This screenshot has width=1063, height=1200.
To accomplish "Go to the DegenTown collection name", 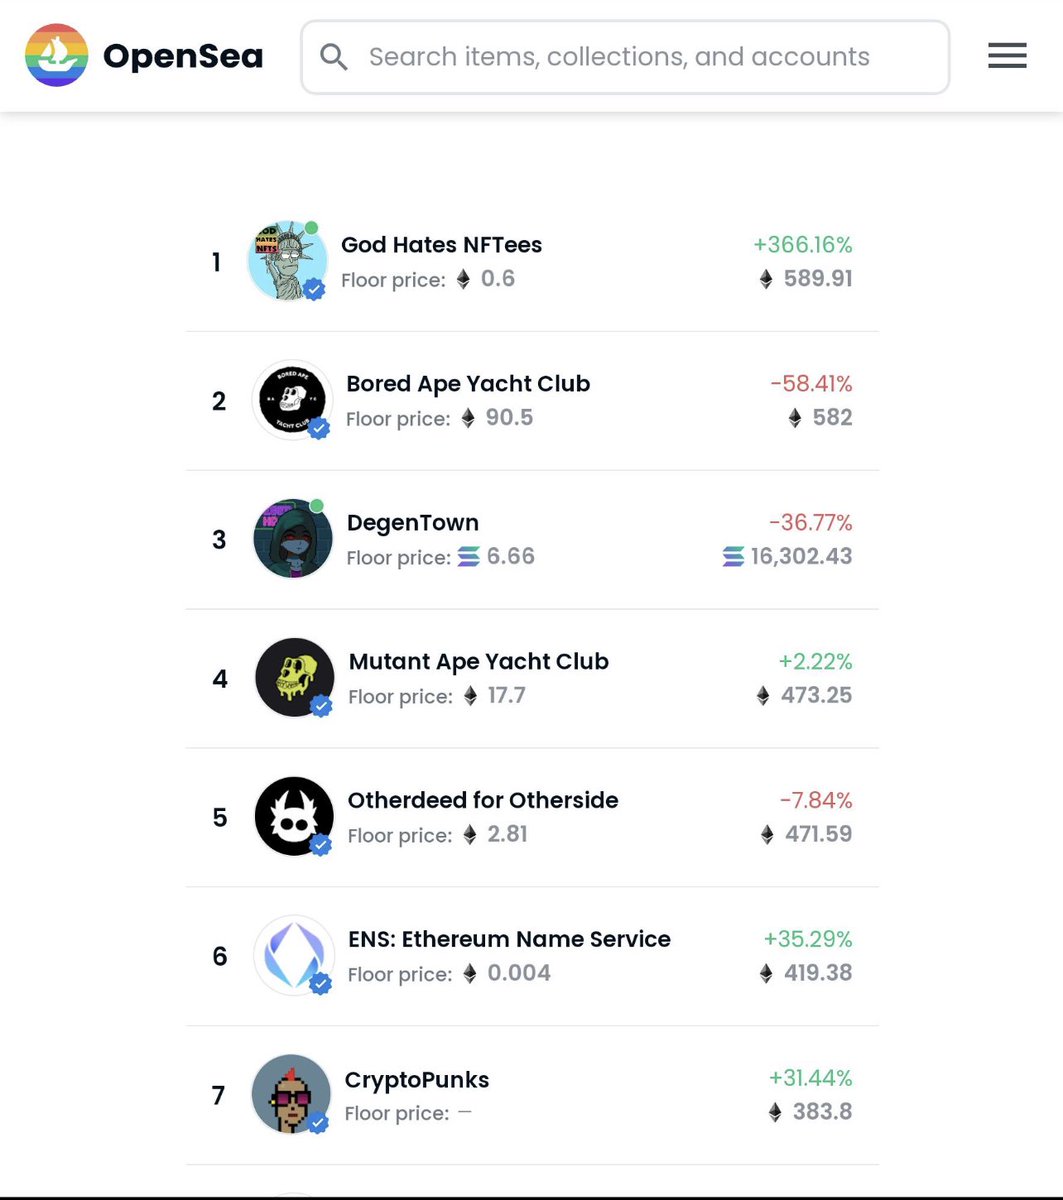I will 412,523.
